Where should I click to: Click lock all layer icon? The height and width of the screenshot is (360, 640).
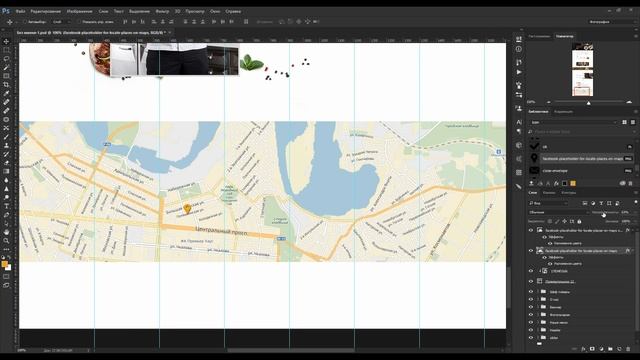coord(579,221)
